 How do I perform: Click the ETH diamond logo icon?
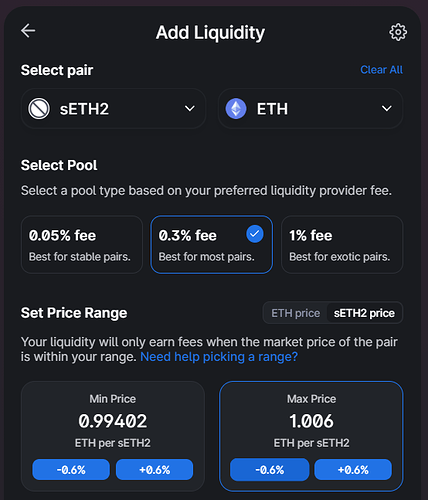pos(236,109)
